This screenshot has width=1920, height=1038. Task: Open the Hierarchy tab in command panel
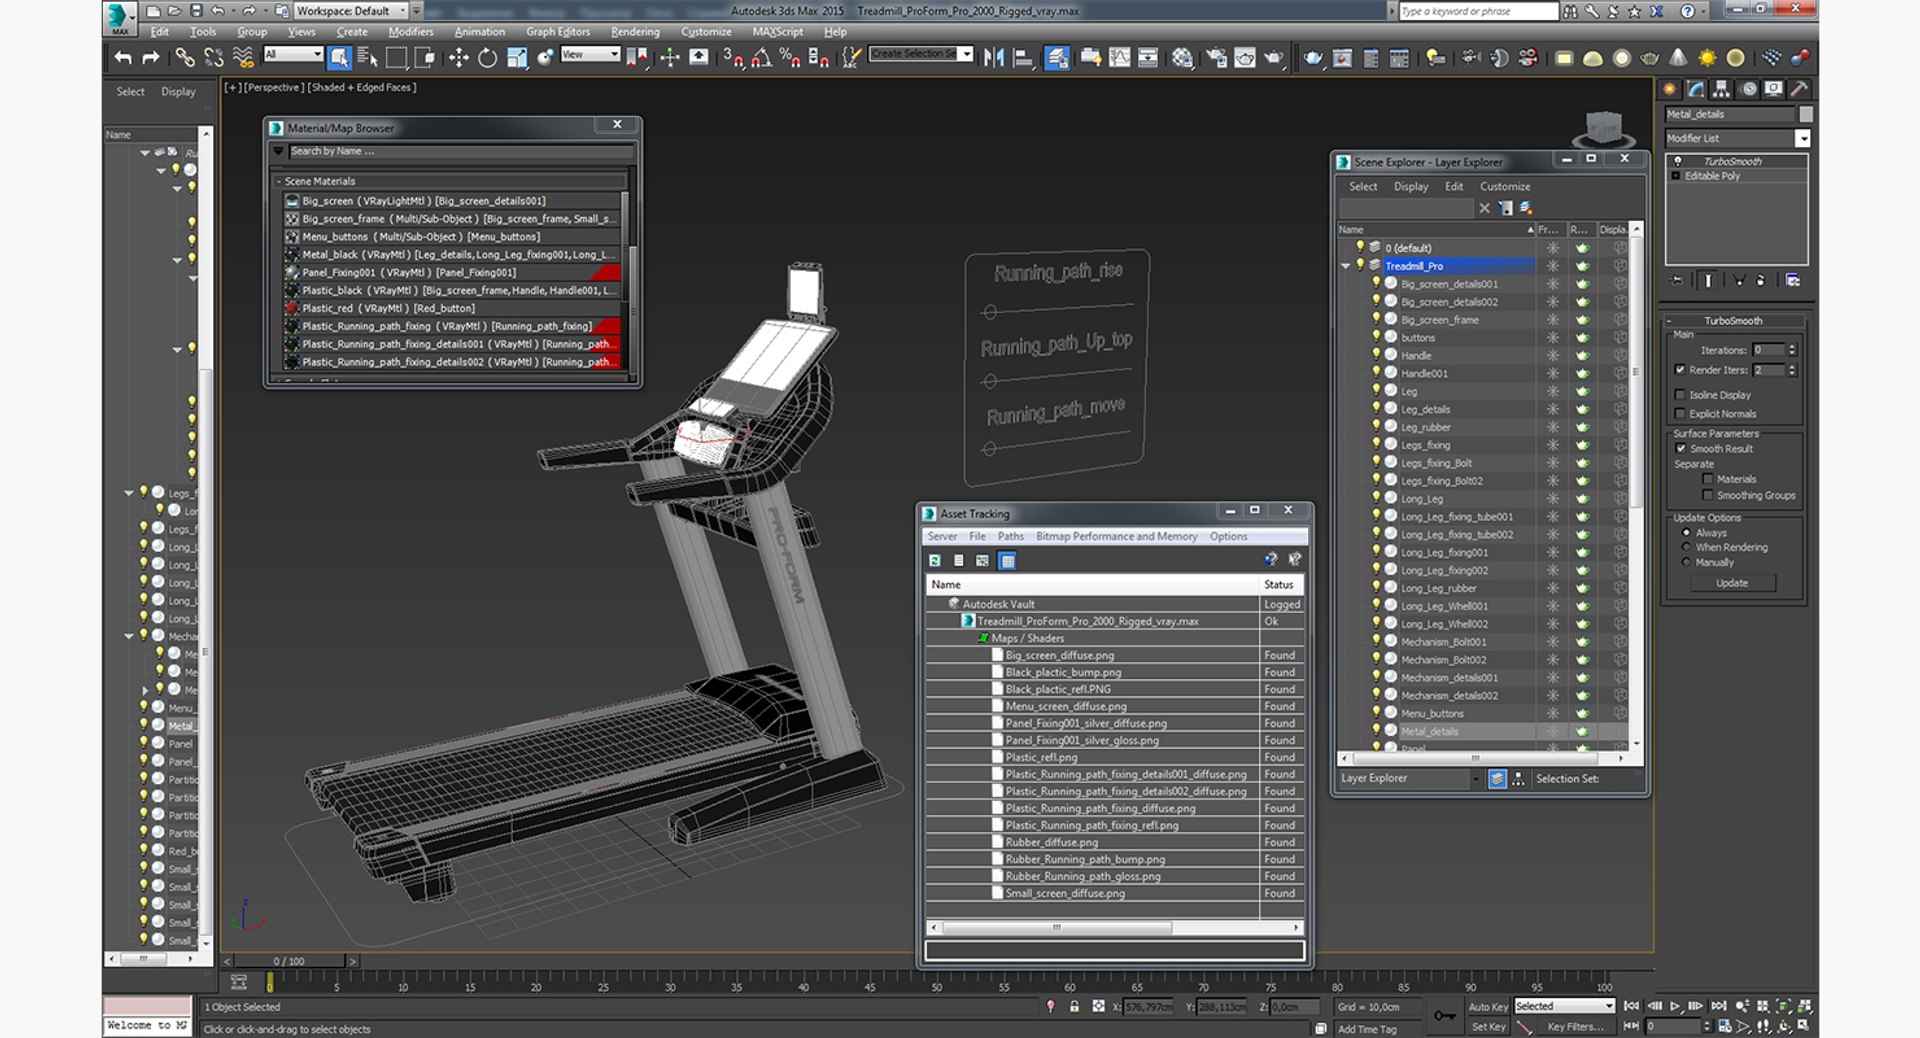pyautogui.click(x=1721, y=89)
